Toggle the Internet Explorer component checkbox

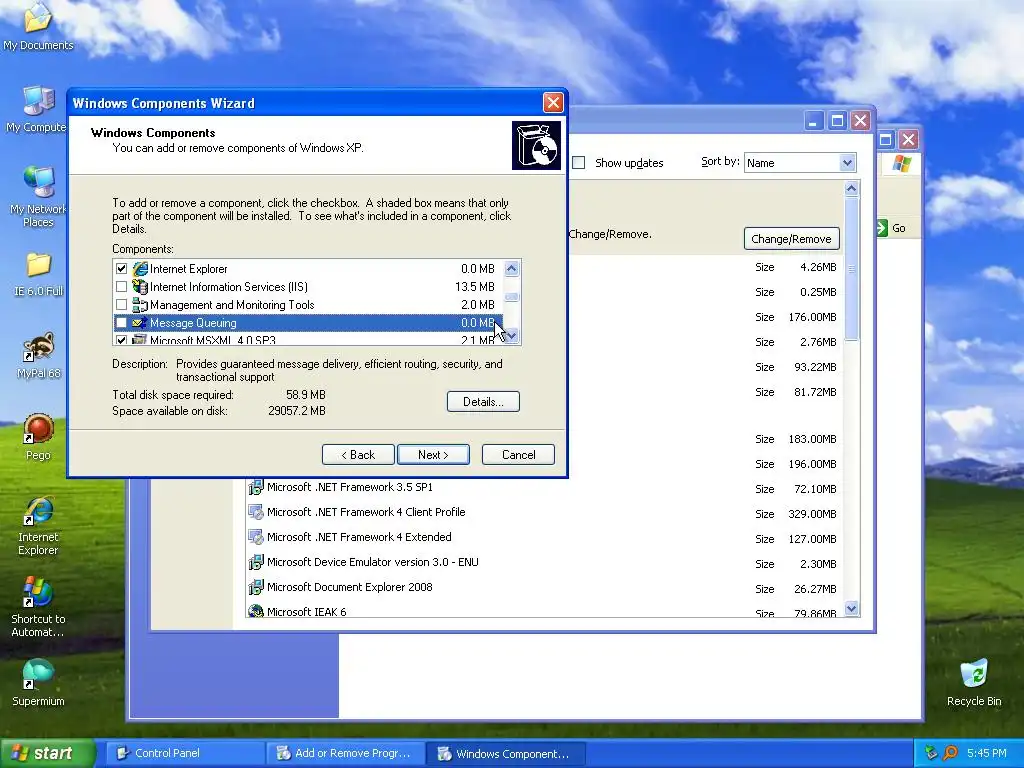point(121,268)
